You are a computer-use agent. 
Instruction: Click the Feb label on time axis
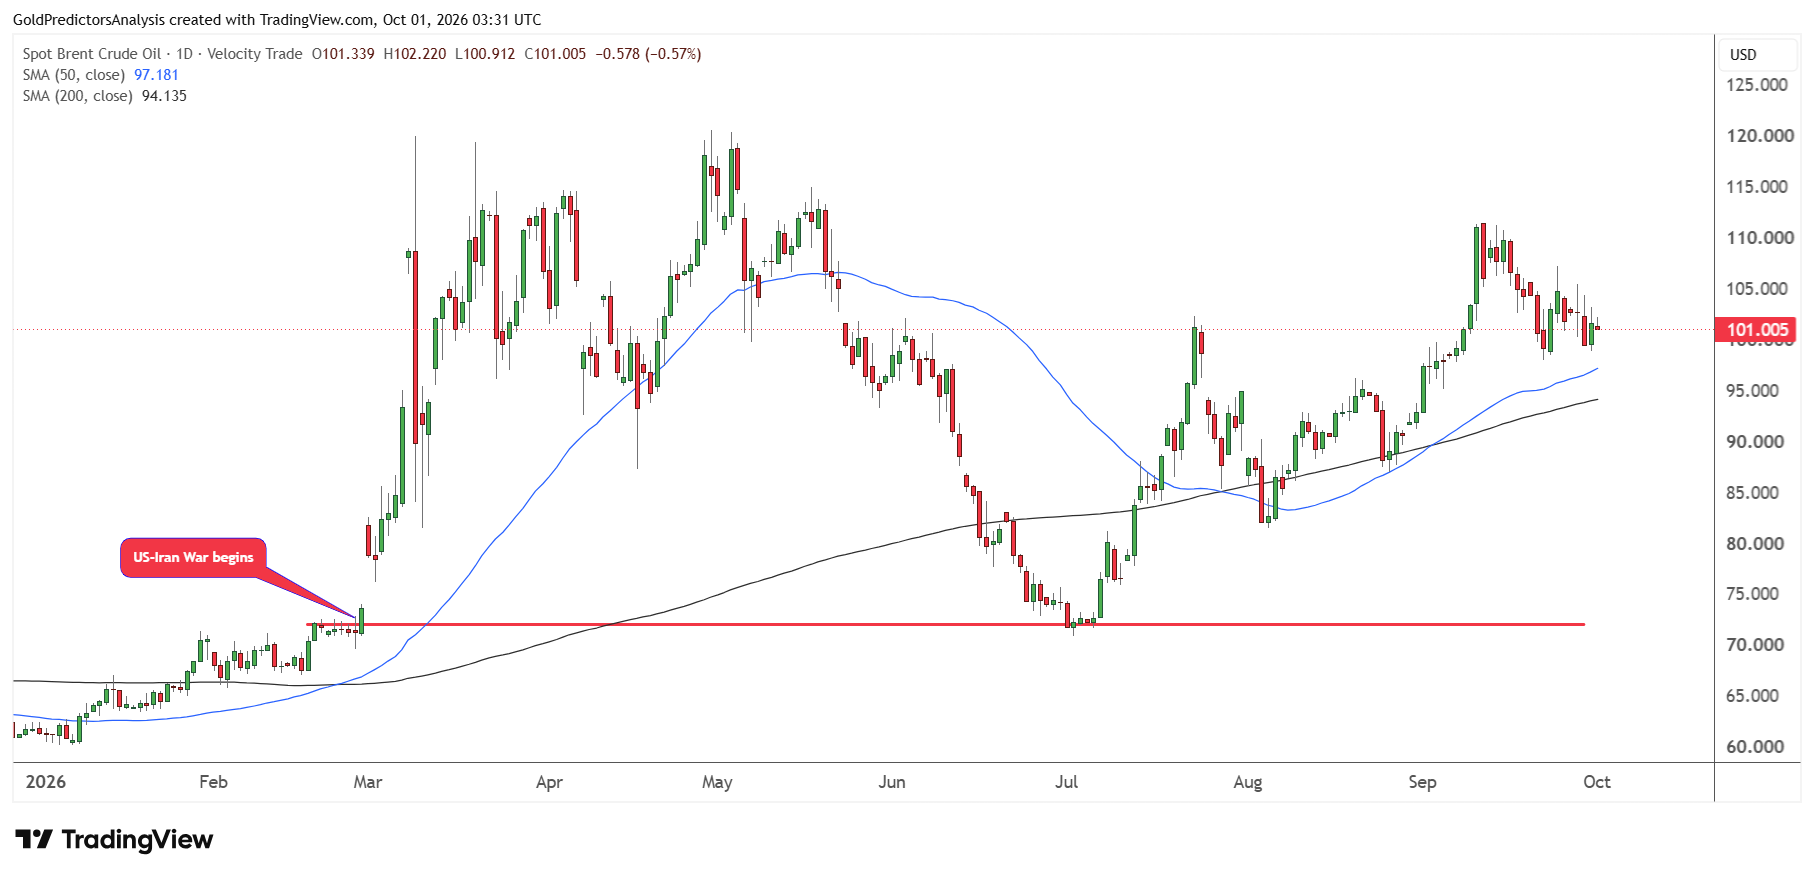[213, 782]
